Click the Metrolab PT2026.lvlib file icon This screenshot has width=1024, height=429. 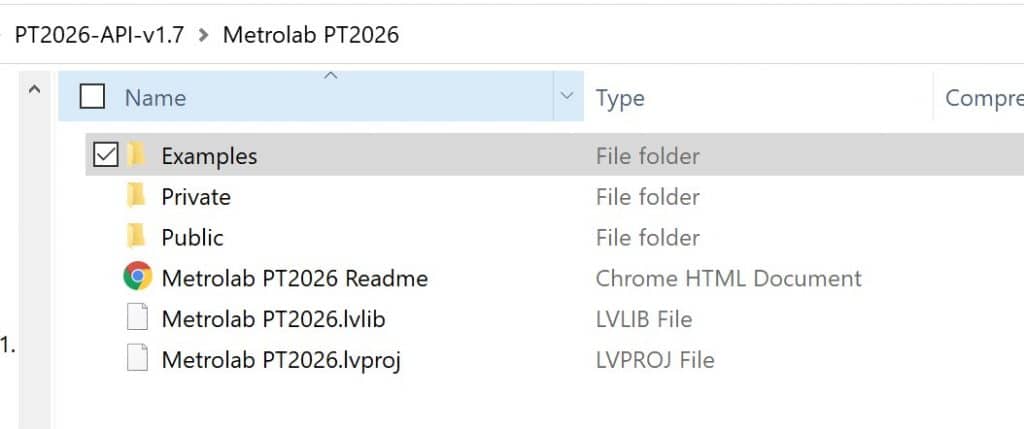[137, 319]
